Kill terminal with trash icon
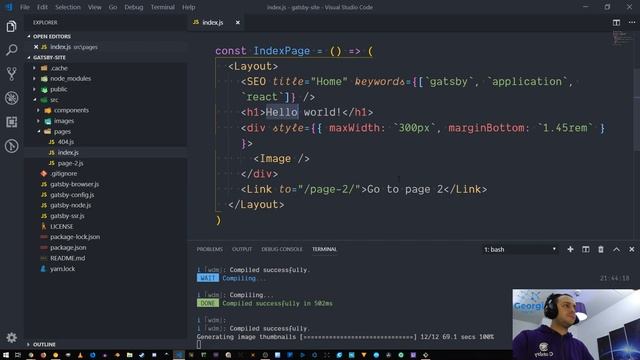The image size is (640, 360). coord(601,249)
